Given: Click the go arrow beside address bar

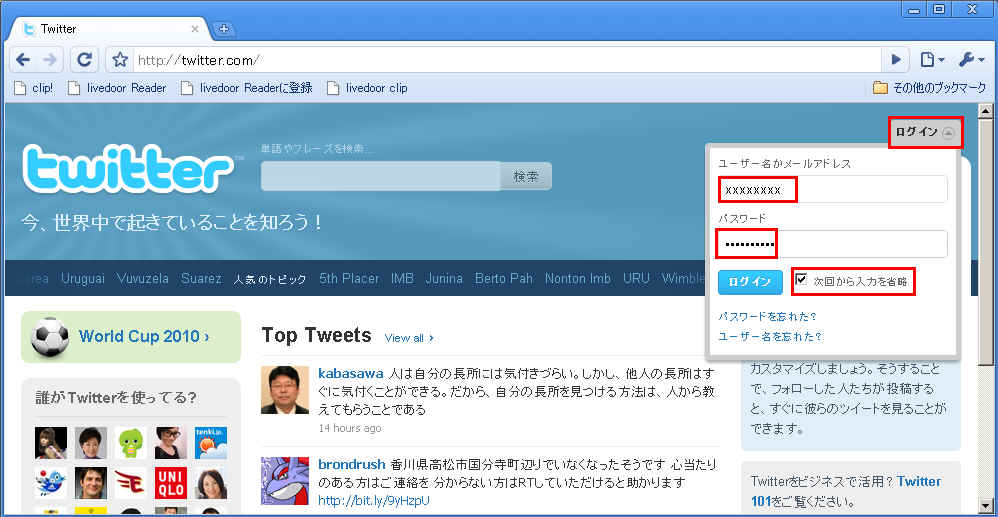Looking at the screenshot, I should pyautogui.click(x=897, y=59).
